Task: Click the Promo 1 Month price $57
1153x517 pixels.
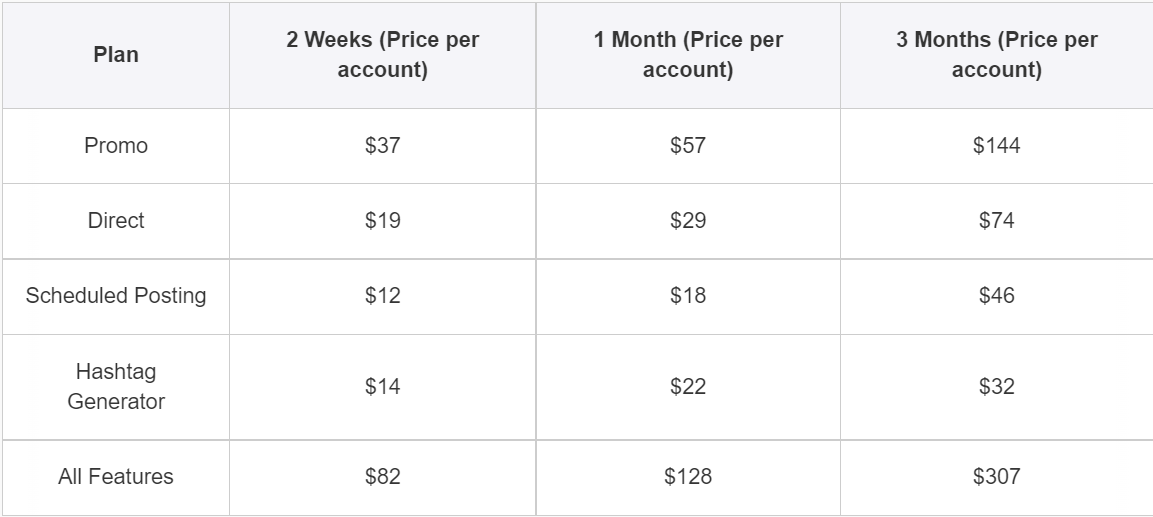Action: [x=688, y=146]
